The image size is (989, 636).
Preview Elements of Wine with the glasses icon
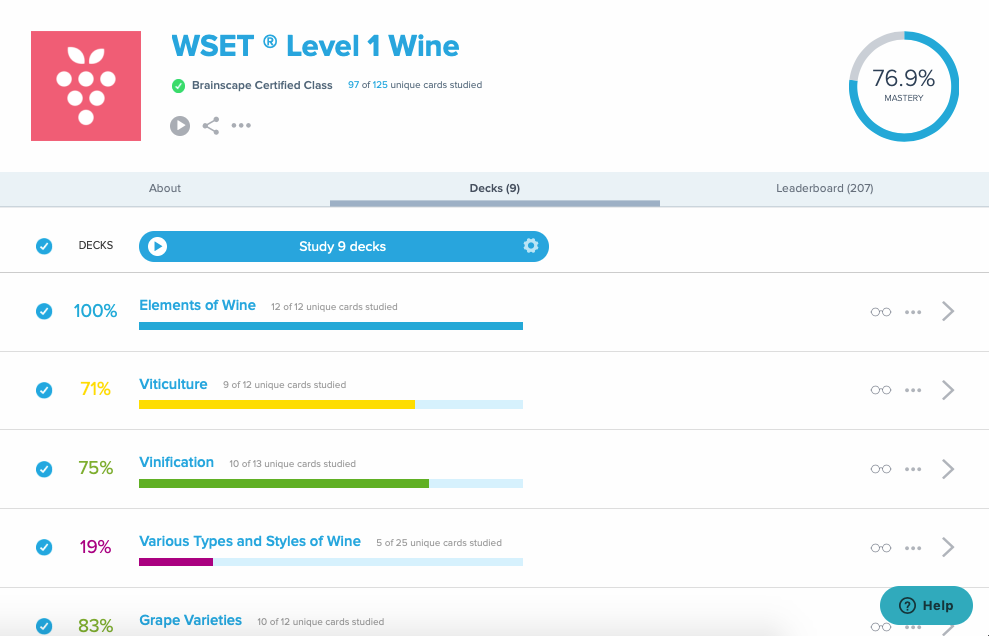(880, 311)
